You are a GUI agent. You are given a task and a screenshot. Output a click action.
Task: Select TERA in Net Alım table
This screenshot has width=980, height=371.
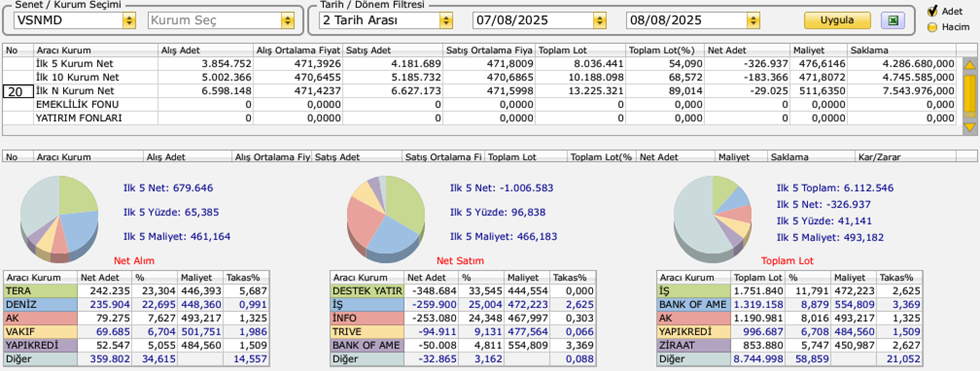[x=41, y=290]
